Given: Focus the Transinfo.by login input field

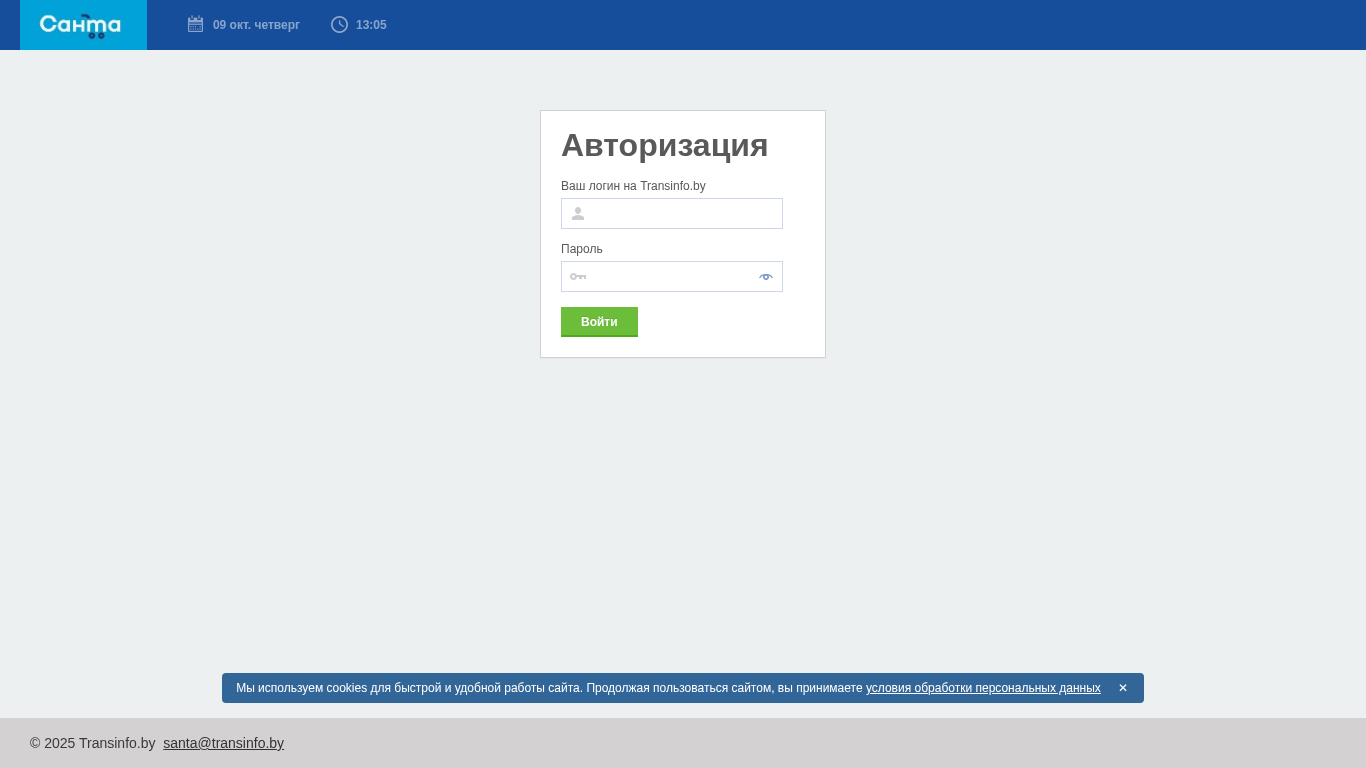Looking at the screenshot, I should [672, 214].
